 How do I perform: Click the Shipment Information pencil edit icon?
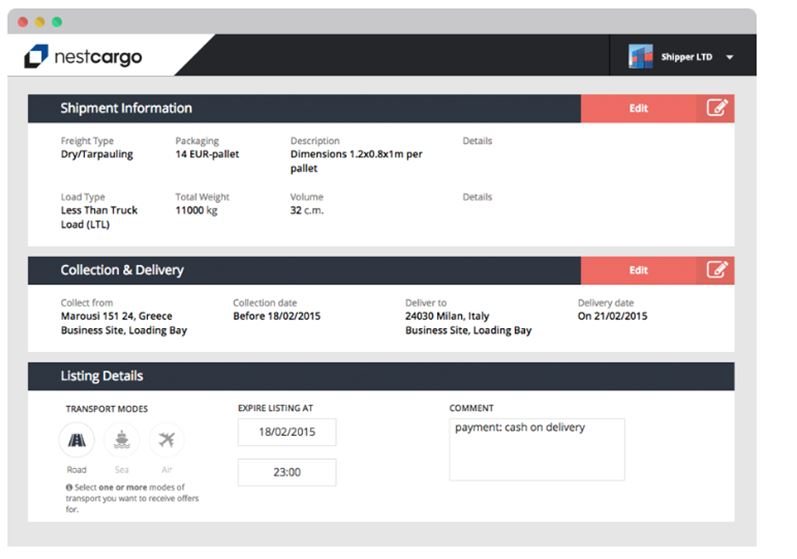click(x=716, y=108)
